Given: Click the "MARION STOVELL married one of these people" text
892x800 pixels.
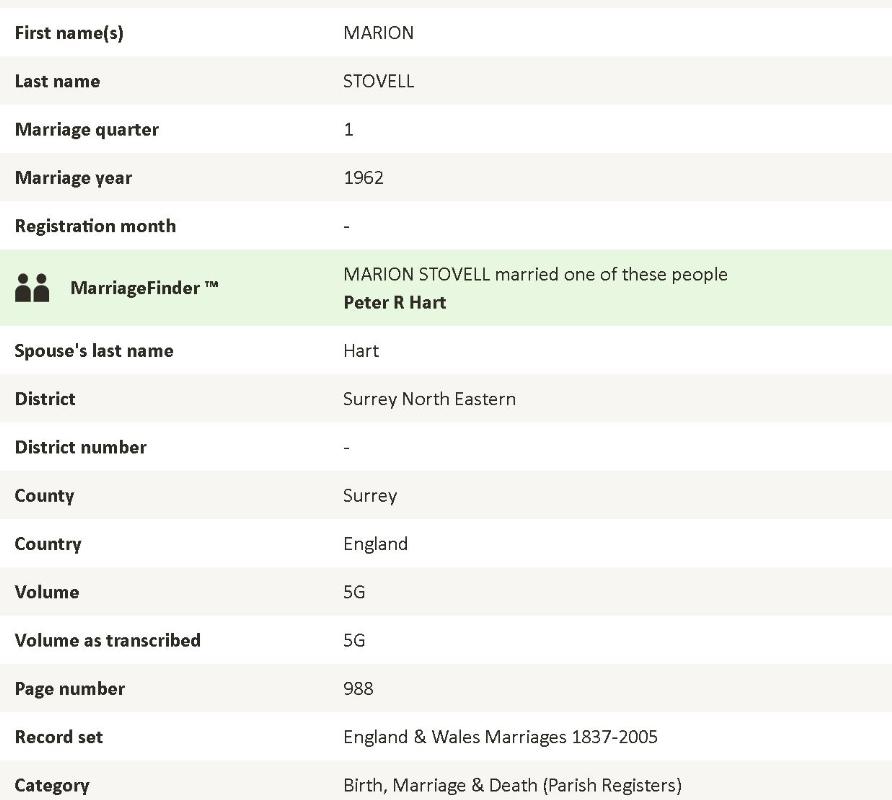Looking at the screenshot, I should (535, 275).
